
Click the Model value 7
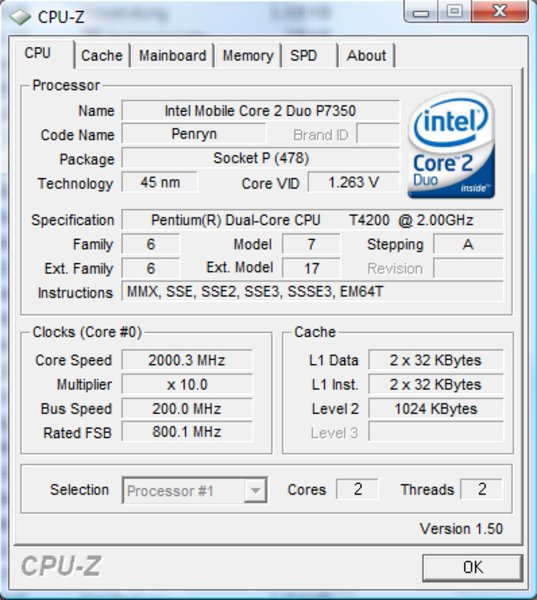coord(311,244)
